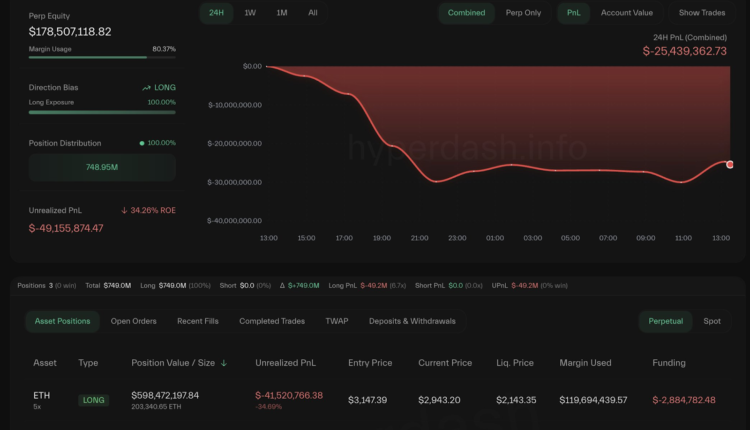Open Deposits & Withdrawals tab
Image resolution: width=750 pixels, height=430 pixels.
click(x=412, y=321)
